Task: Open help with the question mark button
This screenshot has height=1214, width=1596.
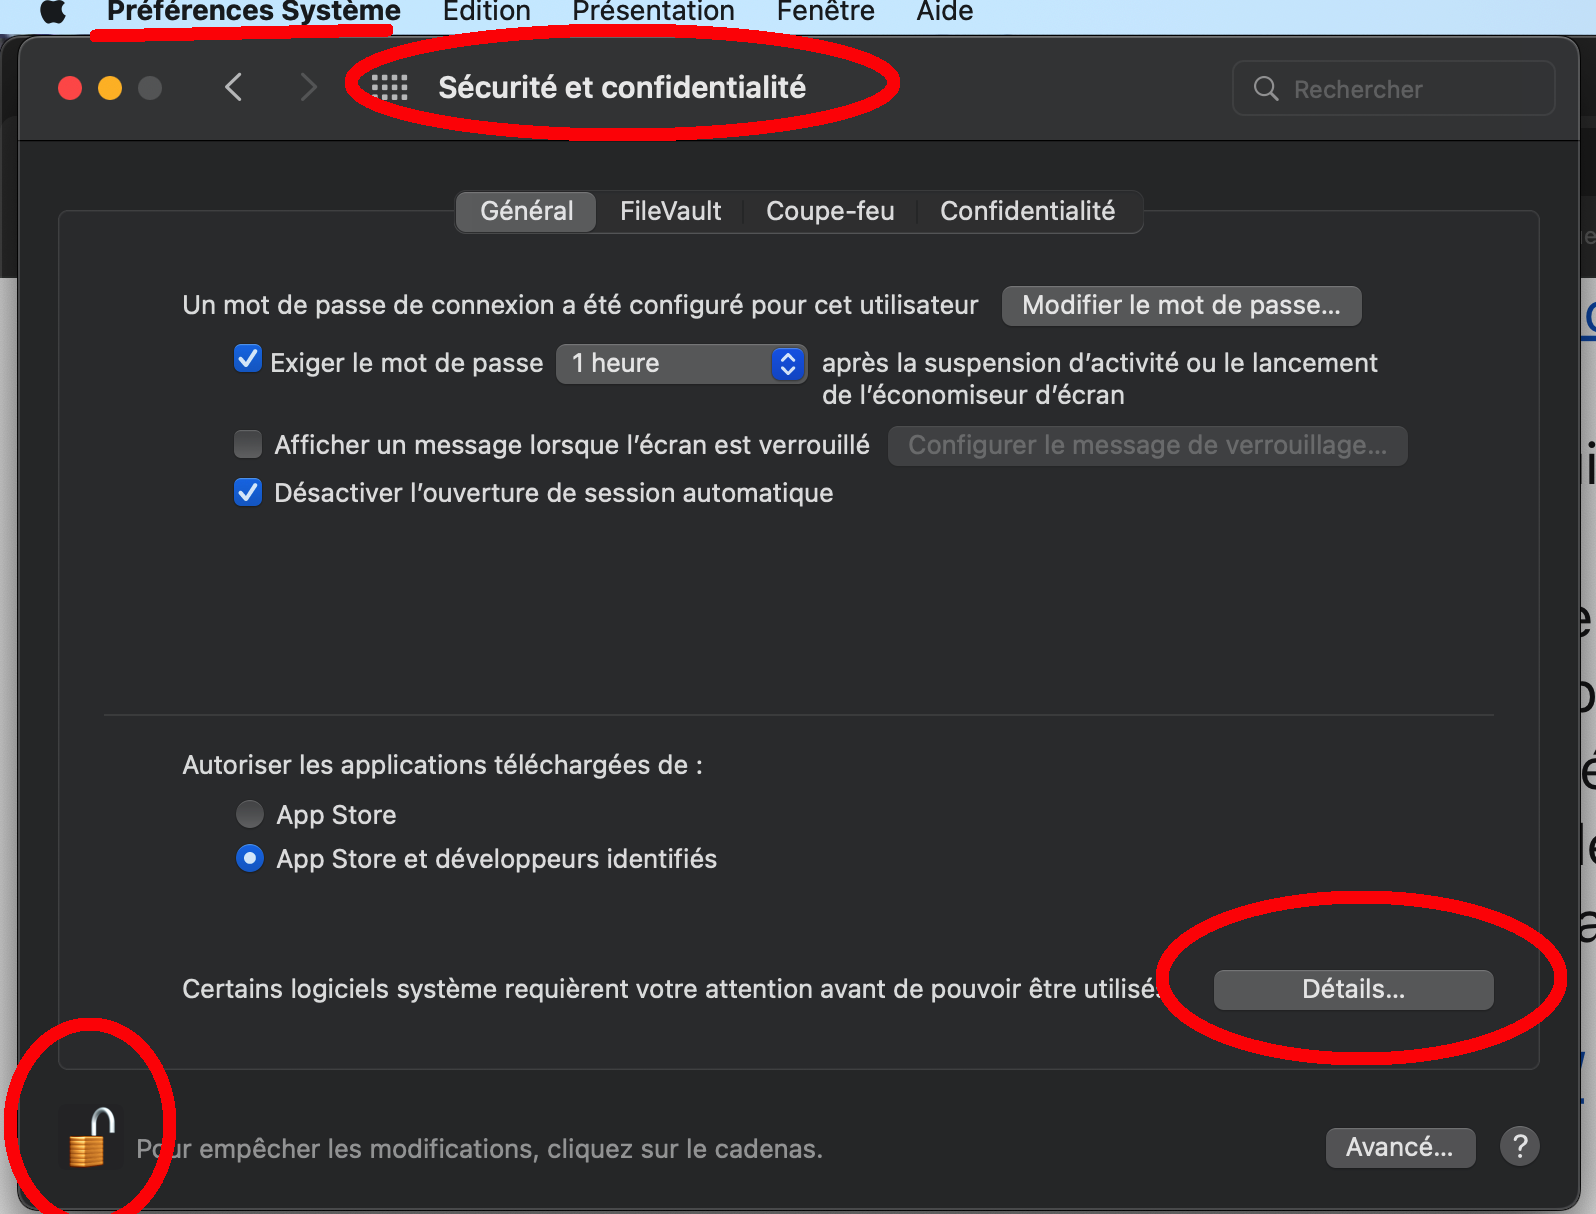Action: pos(1519,1146)
